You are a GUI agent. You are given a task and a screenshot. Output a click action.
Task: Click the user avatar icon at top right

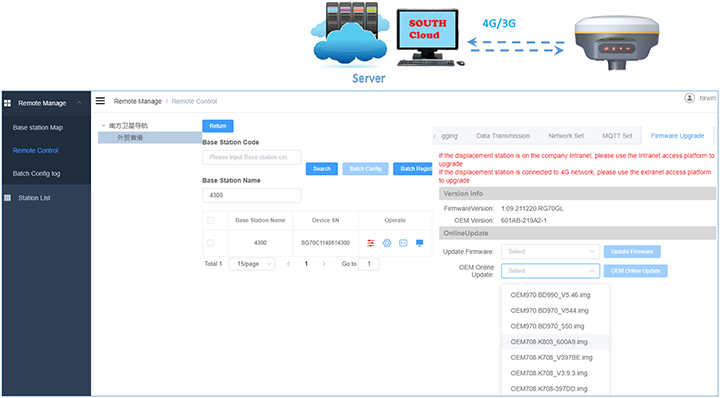tap(689, 98)
